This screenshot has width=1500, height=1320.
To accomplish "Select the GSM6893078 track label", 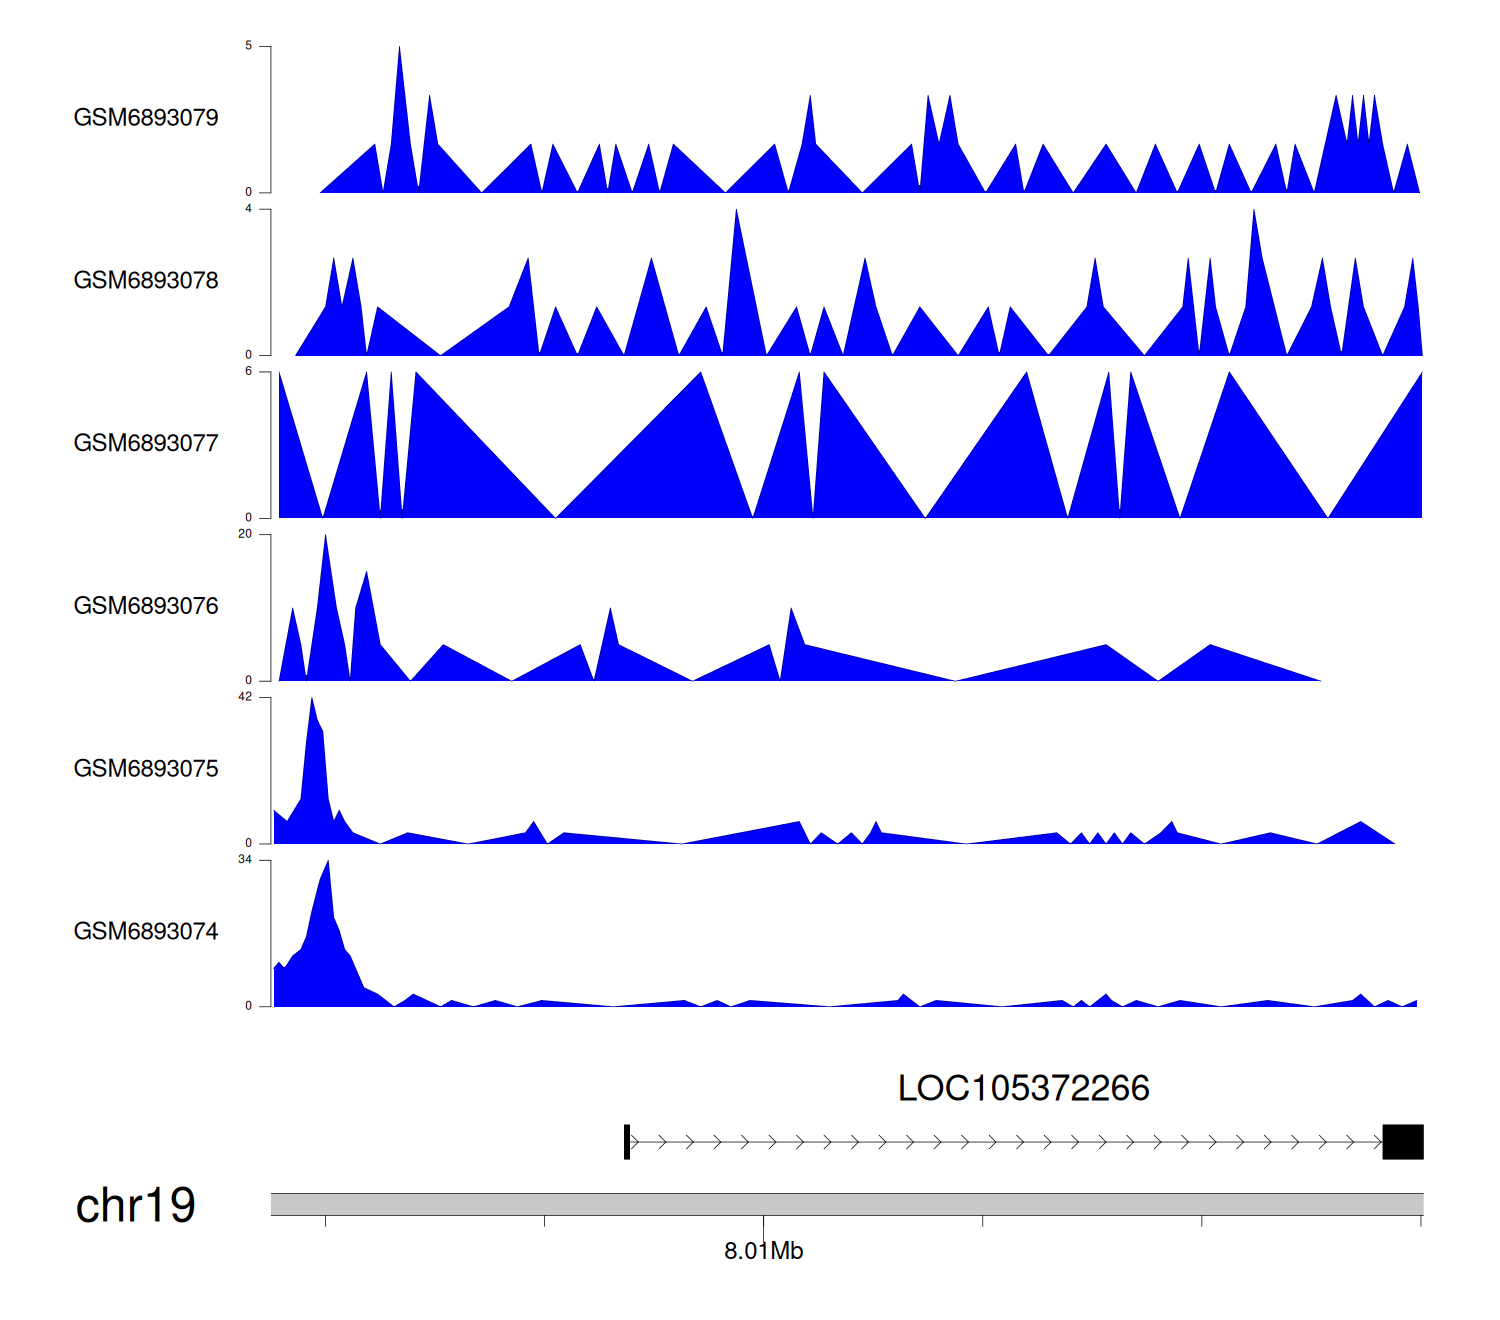I will point(146,281).
